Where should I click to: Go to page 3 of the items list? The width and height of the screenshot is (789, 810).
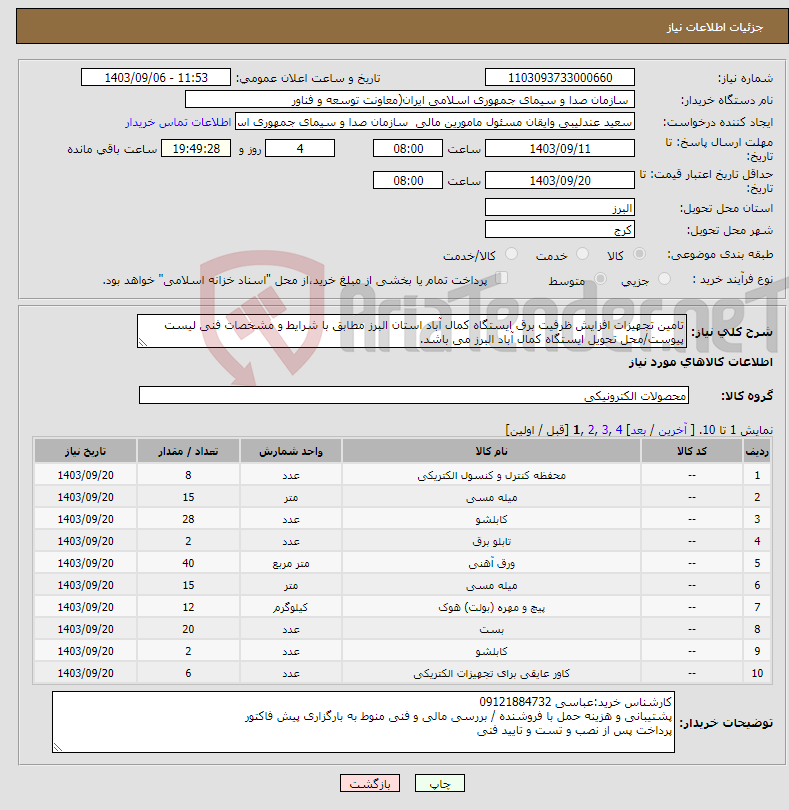[x=605, y=430]
